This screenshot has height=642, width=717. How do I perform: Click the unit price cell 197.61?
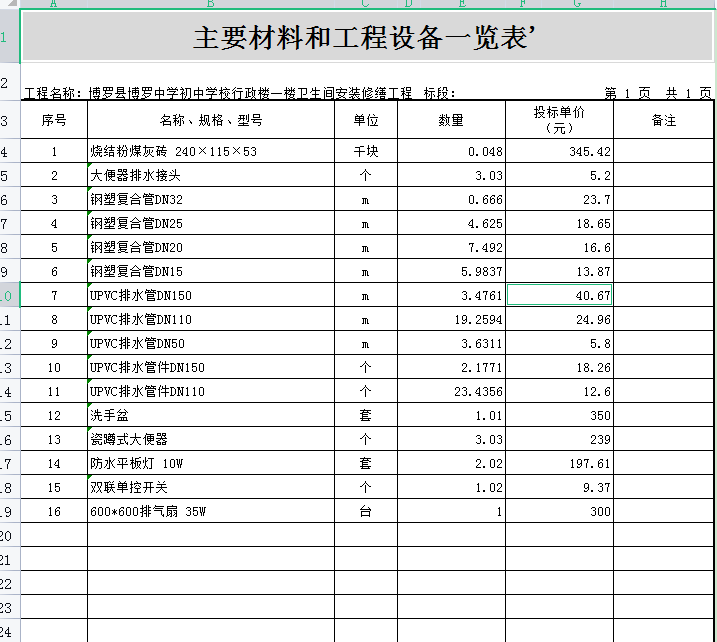point(559,463)
